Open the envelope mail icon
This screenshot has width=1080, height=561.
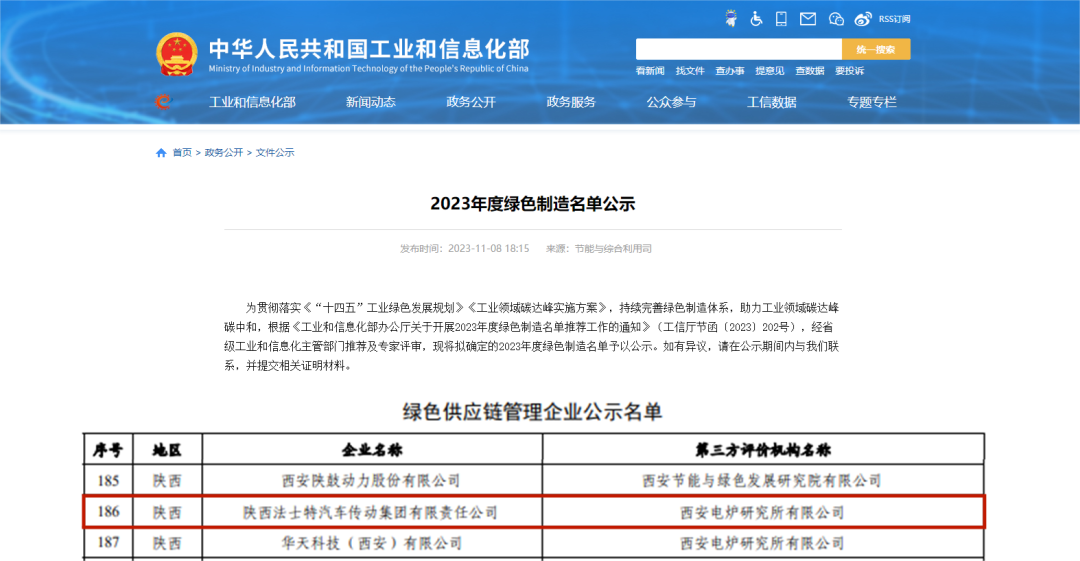pyautogui.click(x=808, y=18)
